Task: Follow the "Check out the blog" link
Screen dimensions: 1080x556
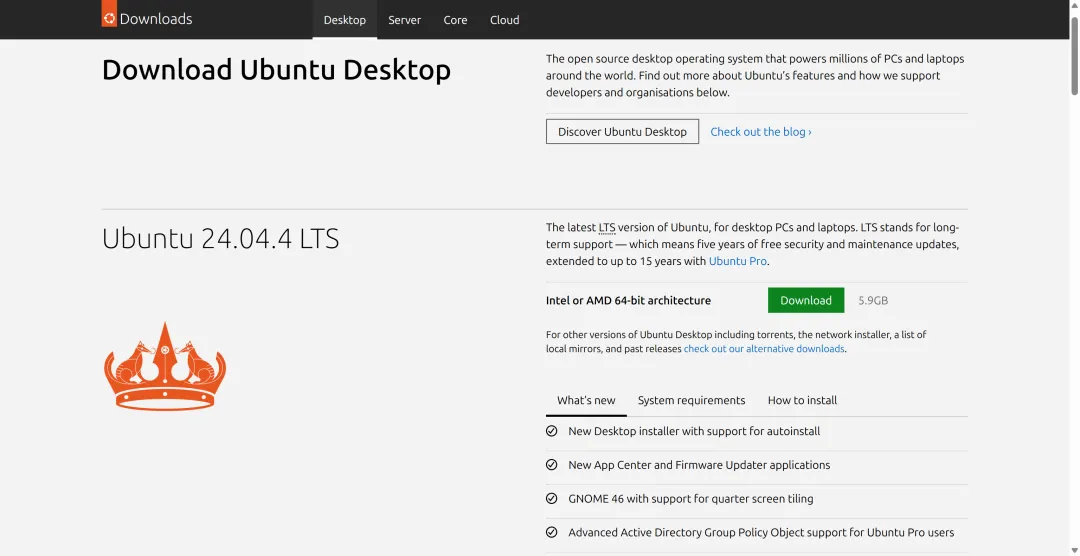Action: tap(761, 132)
